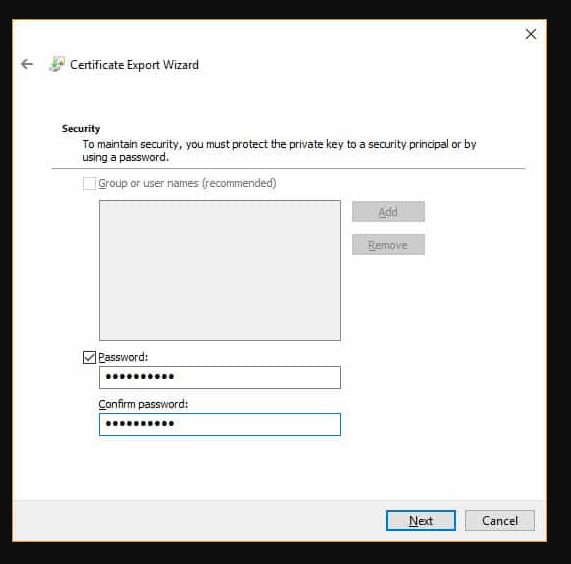Click inside the empty user names list box
Viewport: 571px width, 564px height.
click(220, 271)
